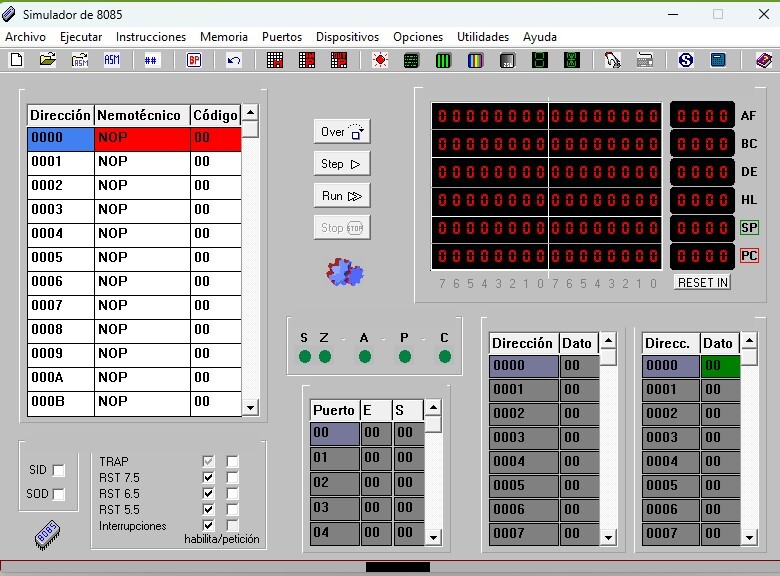Toggle the SOD checkbox
Screen dimensions: 780x576
tap(59, 494)
